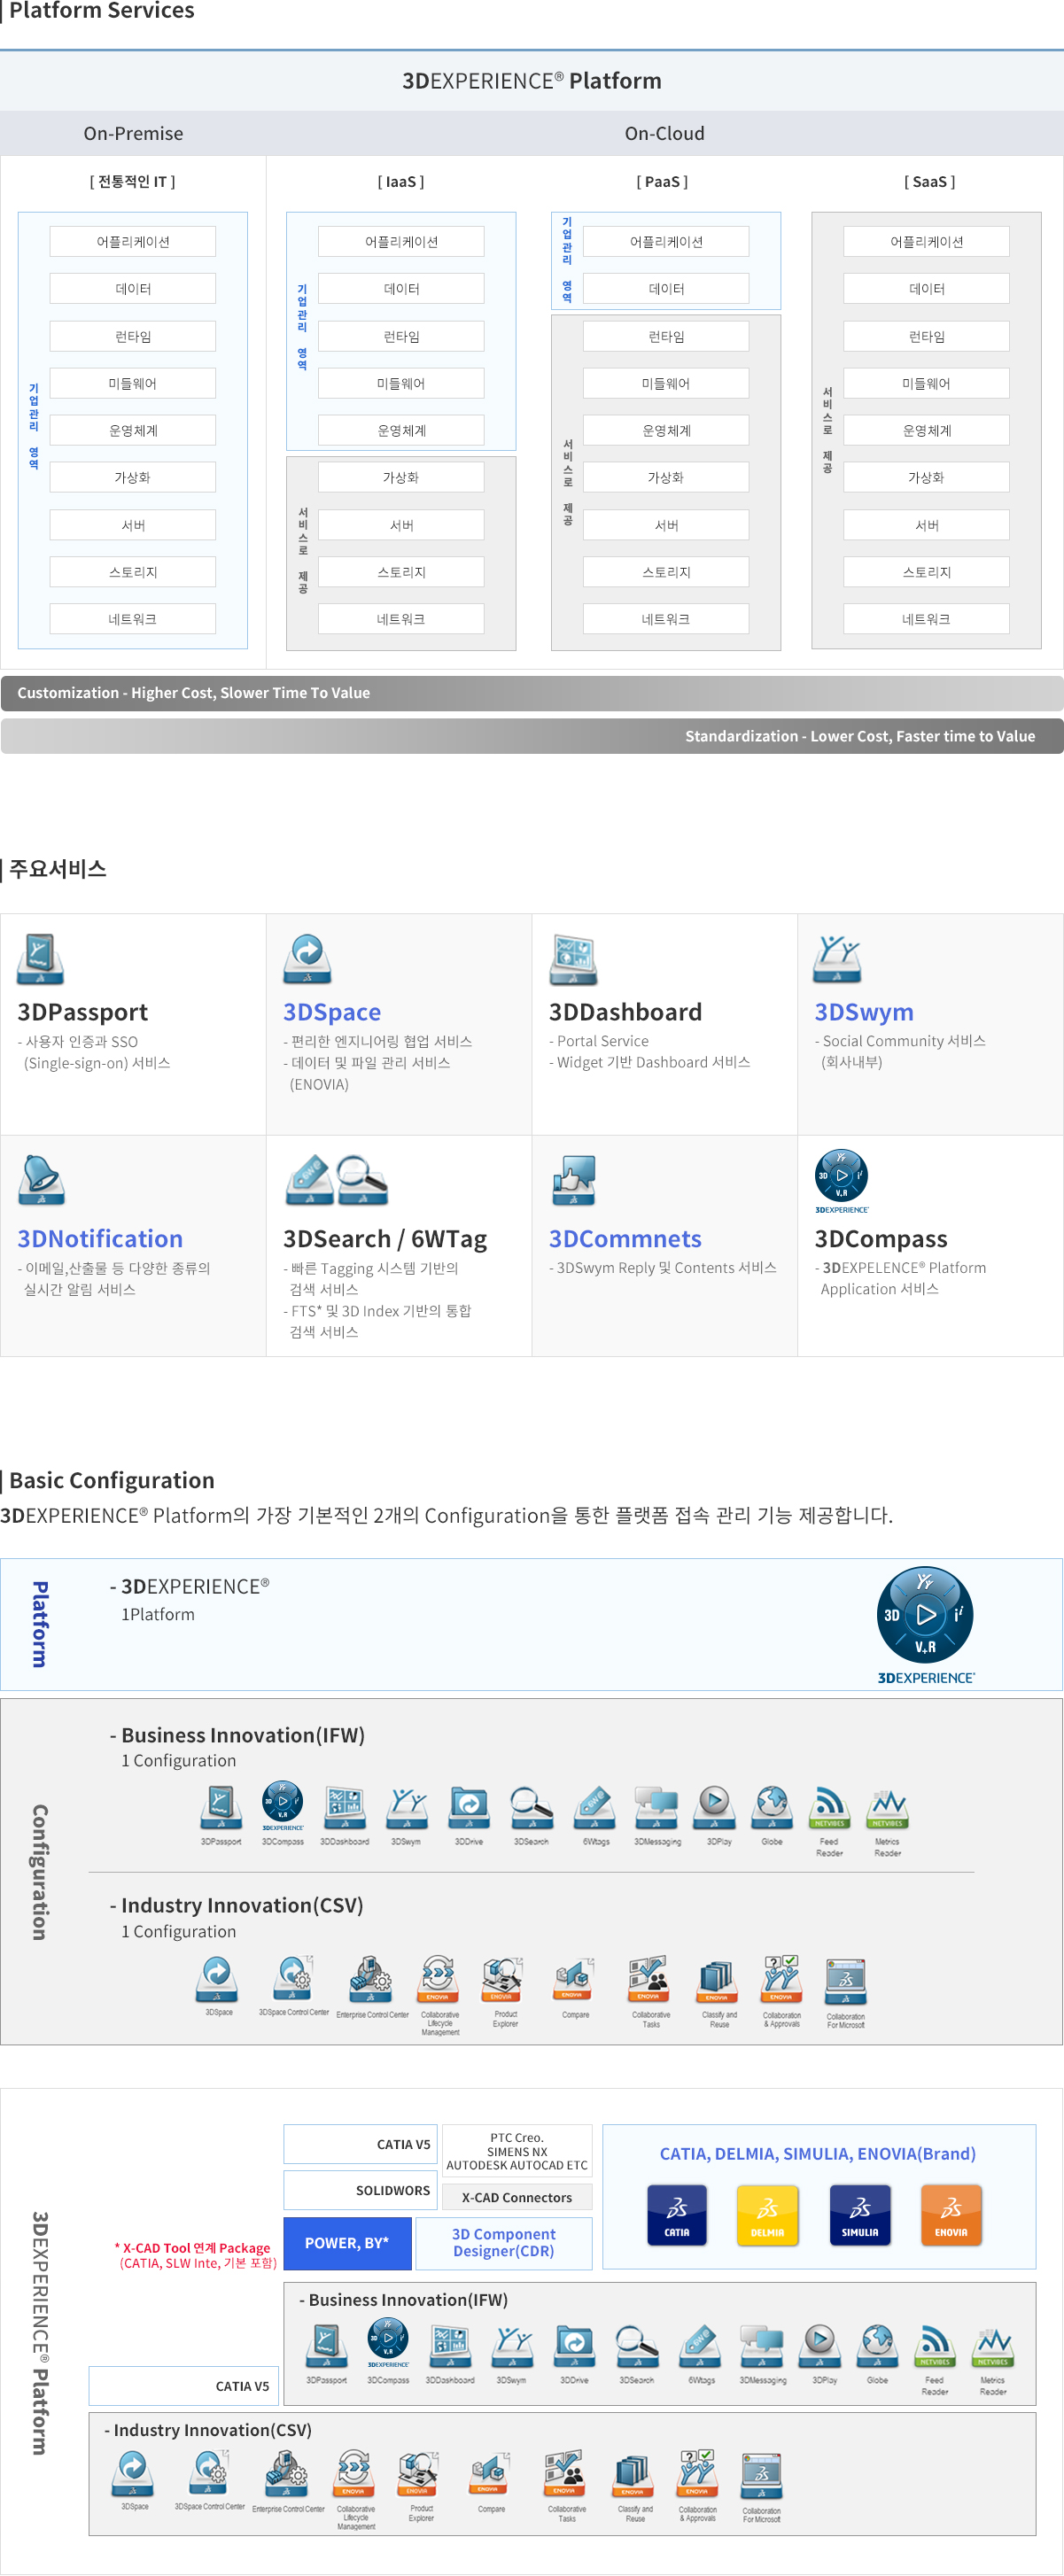Click the Customization - Higher Cost bar
The height and width of the screenshot is (2576, 1064).
(x=532, y=693)
